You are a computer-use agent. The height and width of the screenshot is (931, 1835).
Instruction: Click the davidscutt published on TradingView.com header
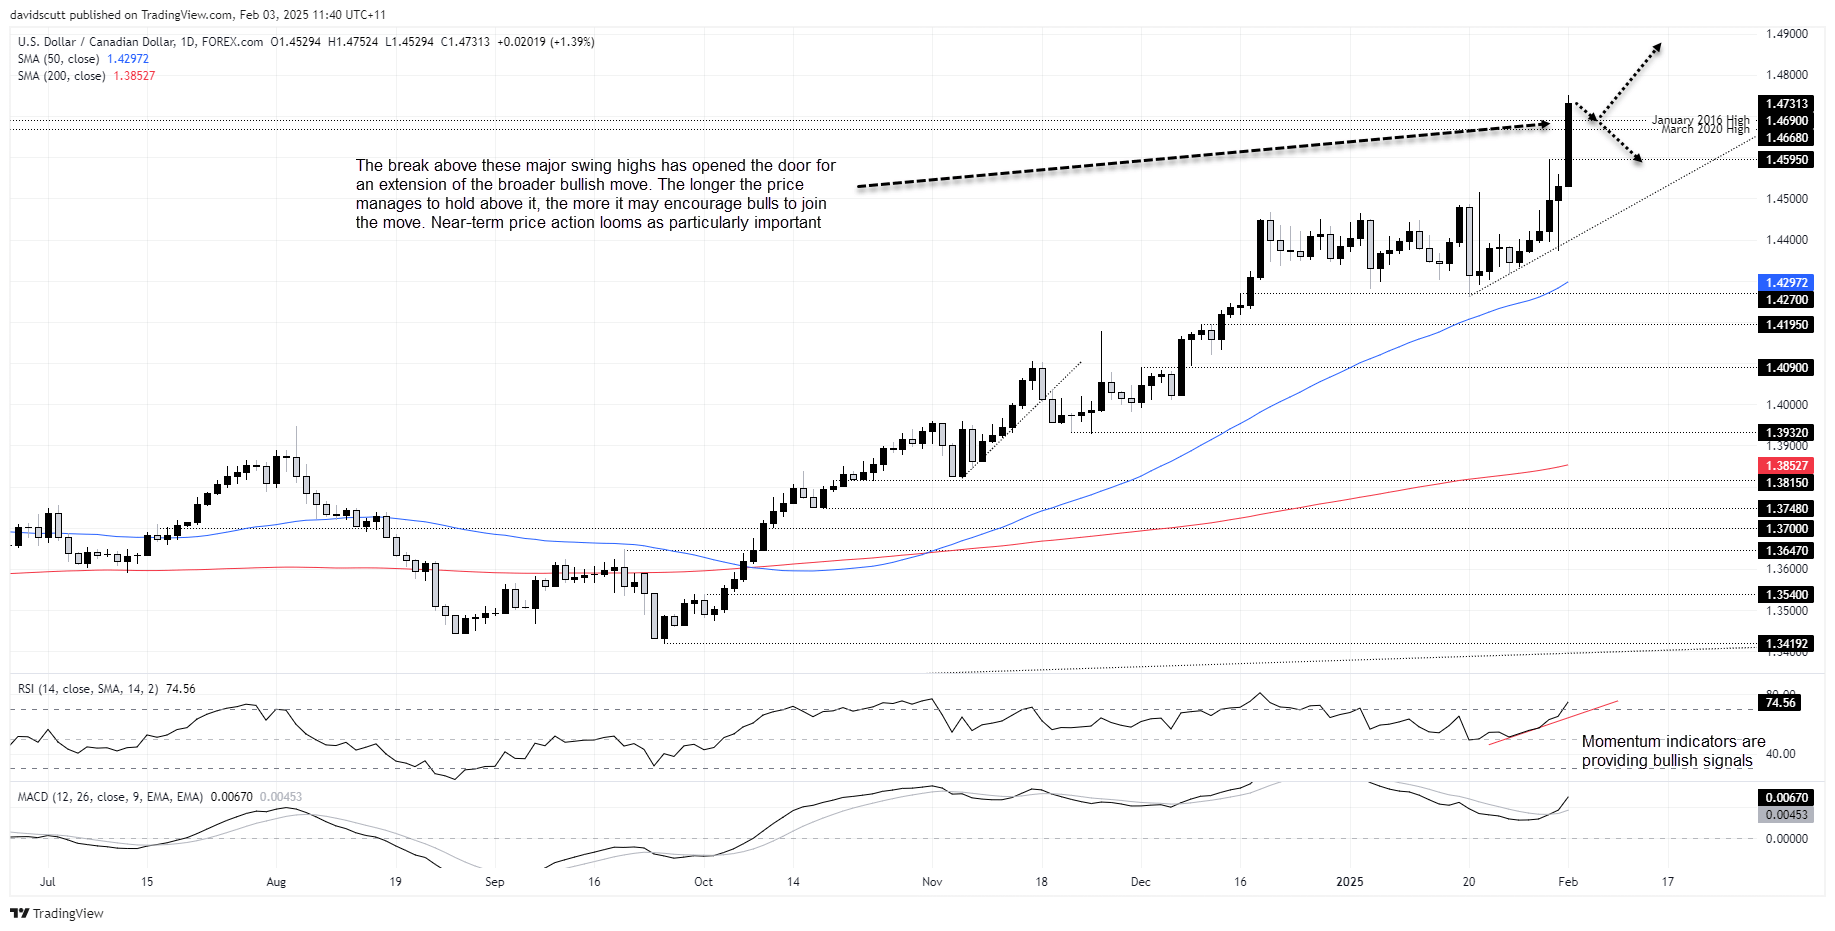(x=197, y=15)
